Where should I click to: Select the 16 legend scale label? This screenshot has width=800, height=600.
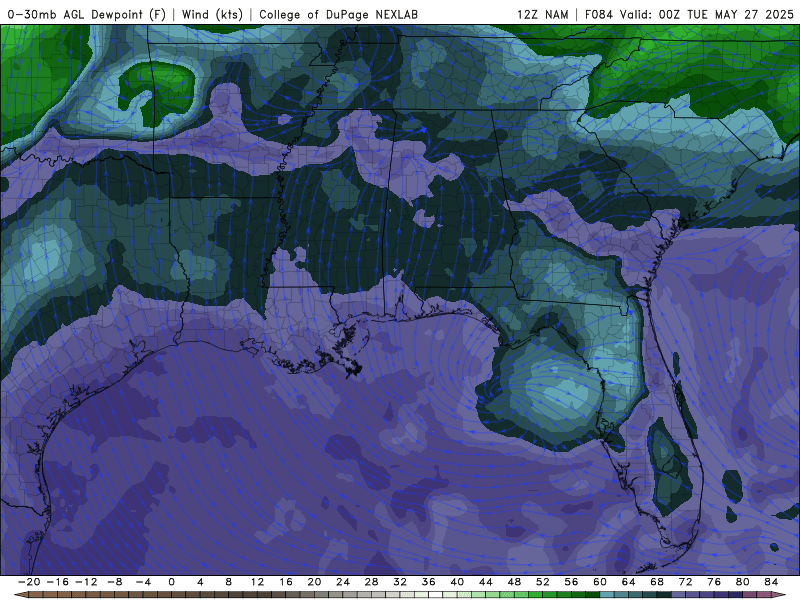(x=286, y=582)
